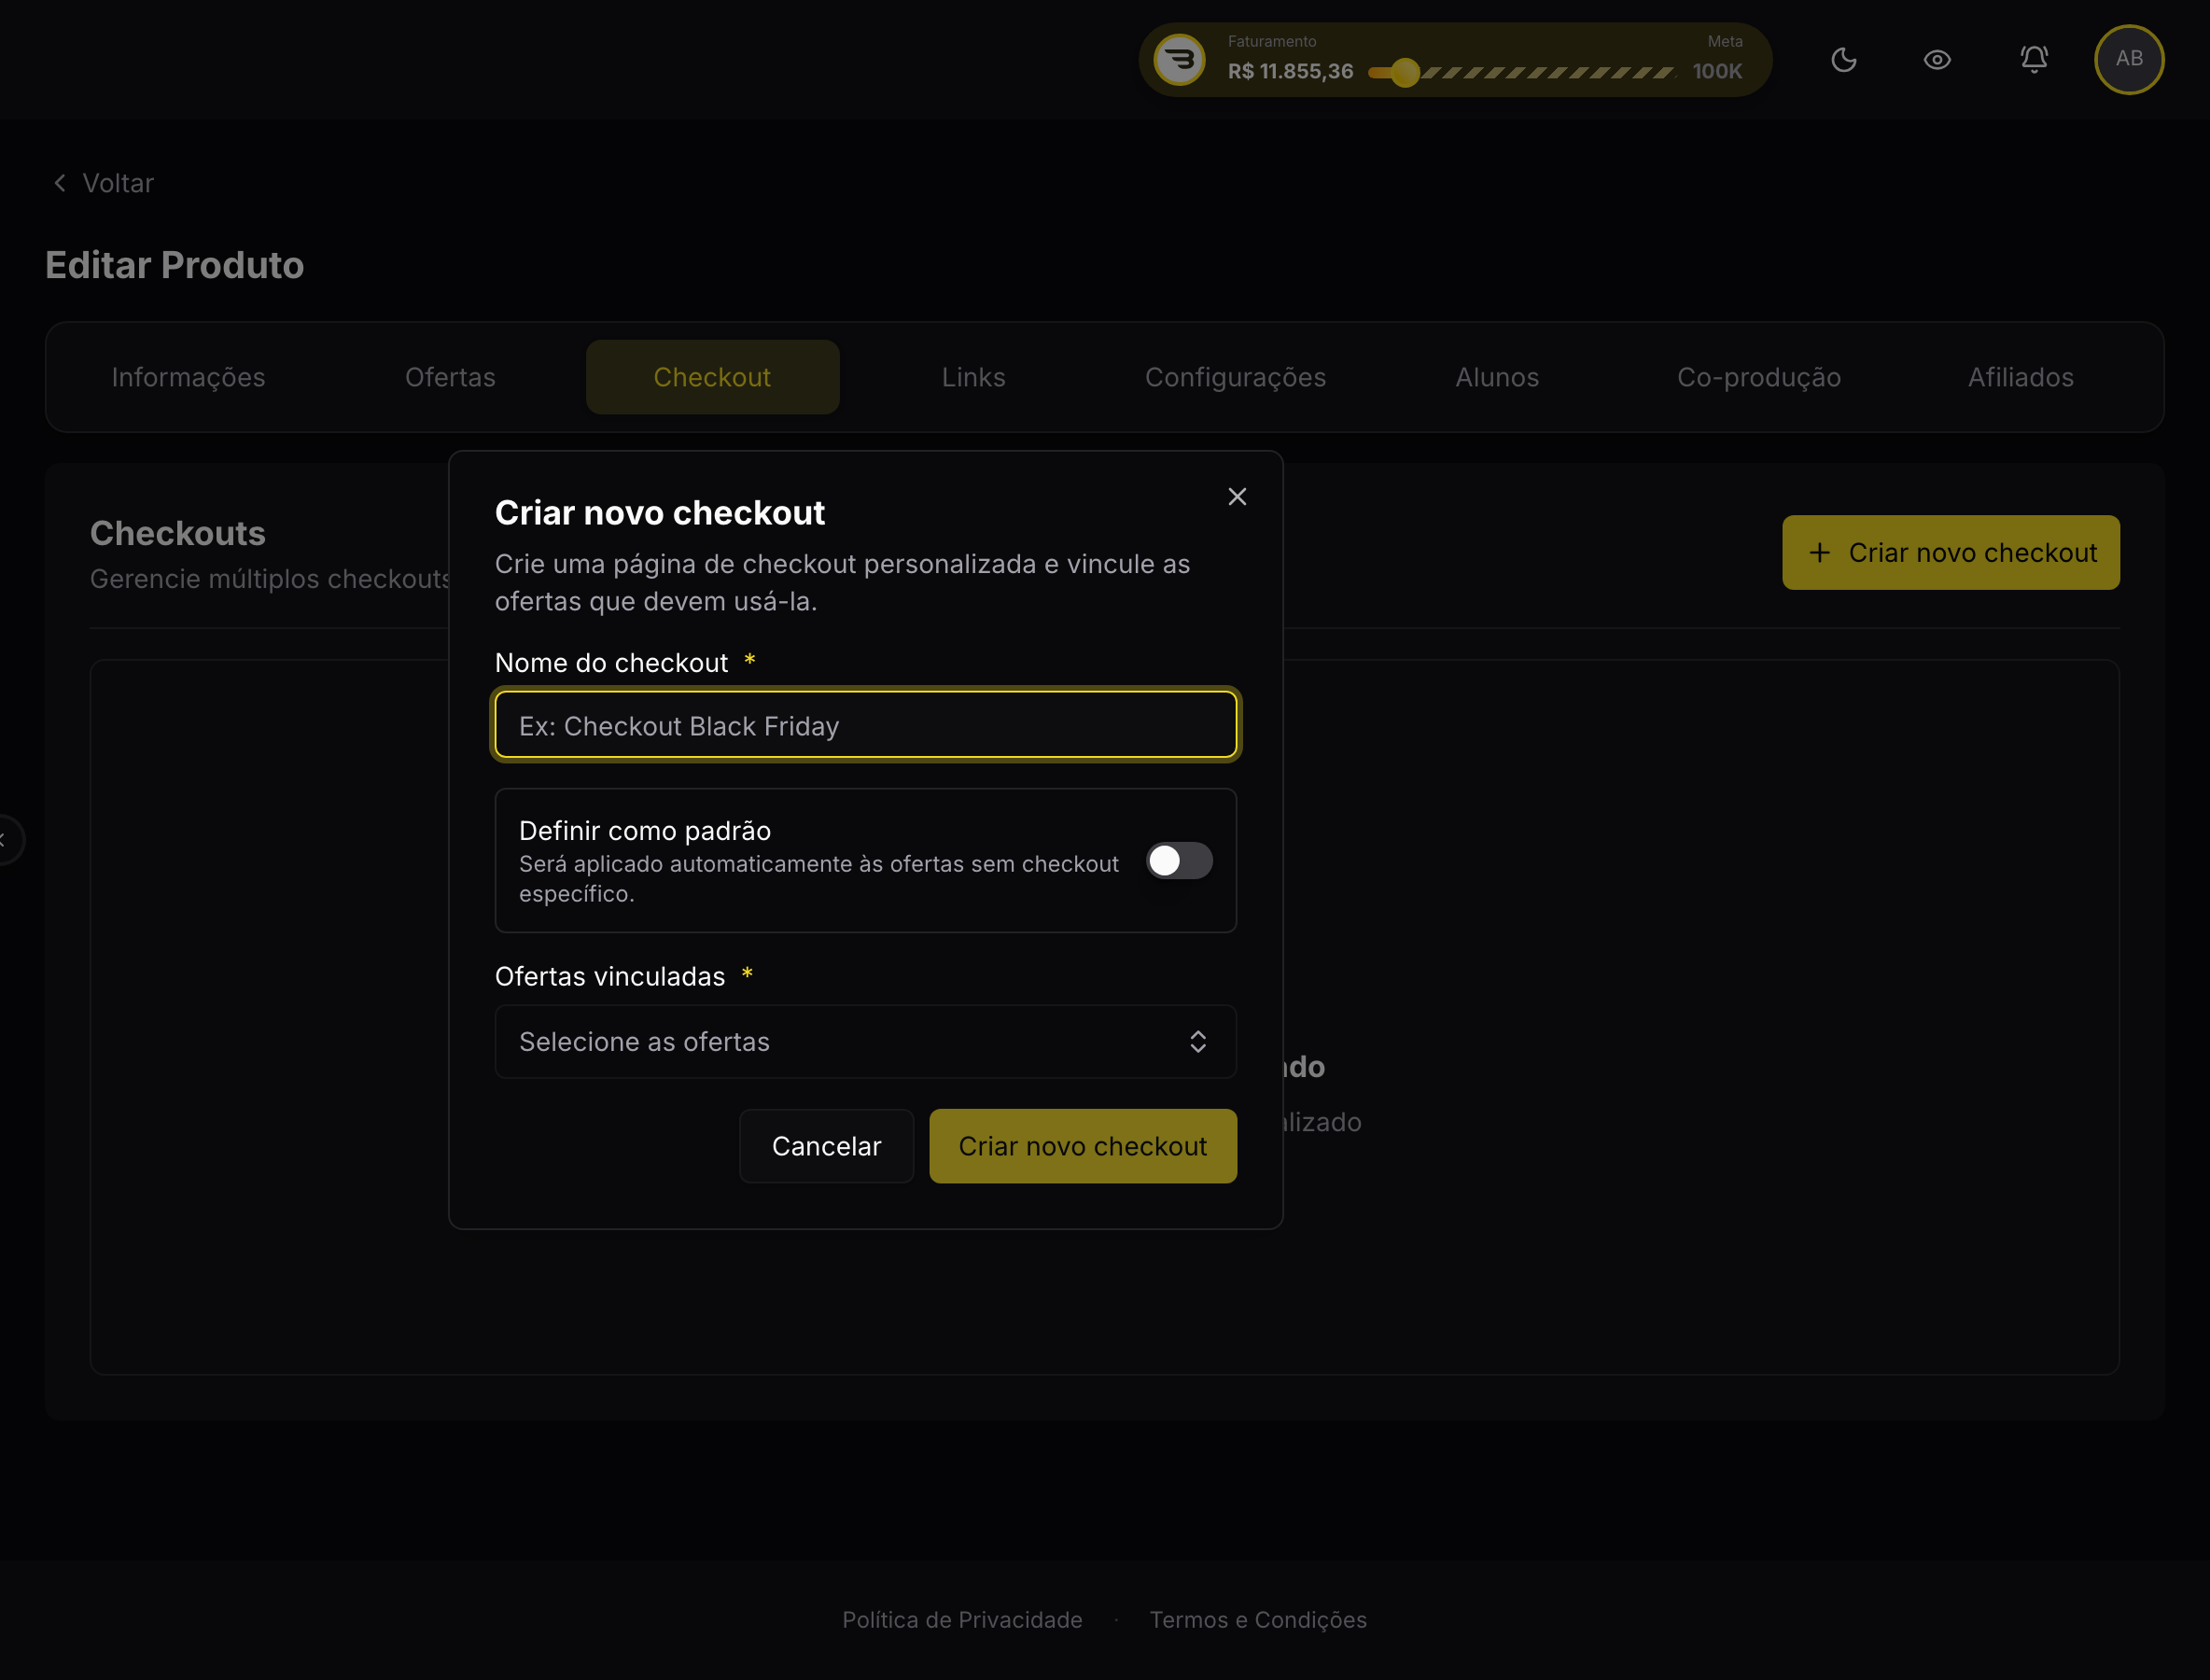This screenshot has height=1680, width=2210.
Task: Click the eye visibility icon in header
Action: click(x=1937, y=60)
